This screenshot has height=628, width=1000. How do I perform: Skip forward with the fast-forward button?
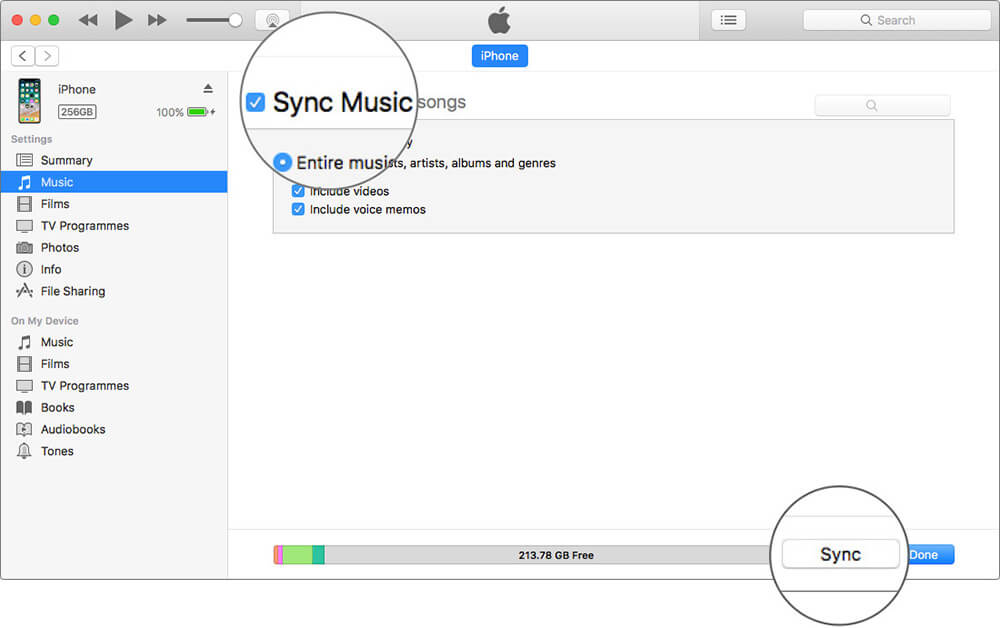pyautogui.click(x=157, y=20)
